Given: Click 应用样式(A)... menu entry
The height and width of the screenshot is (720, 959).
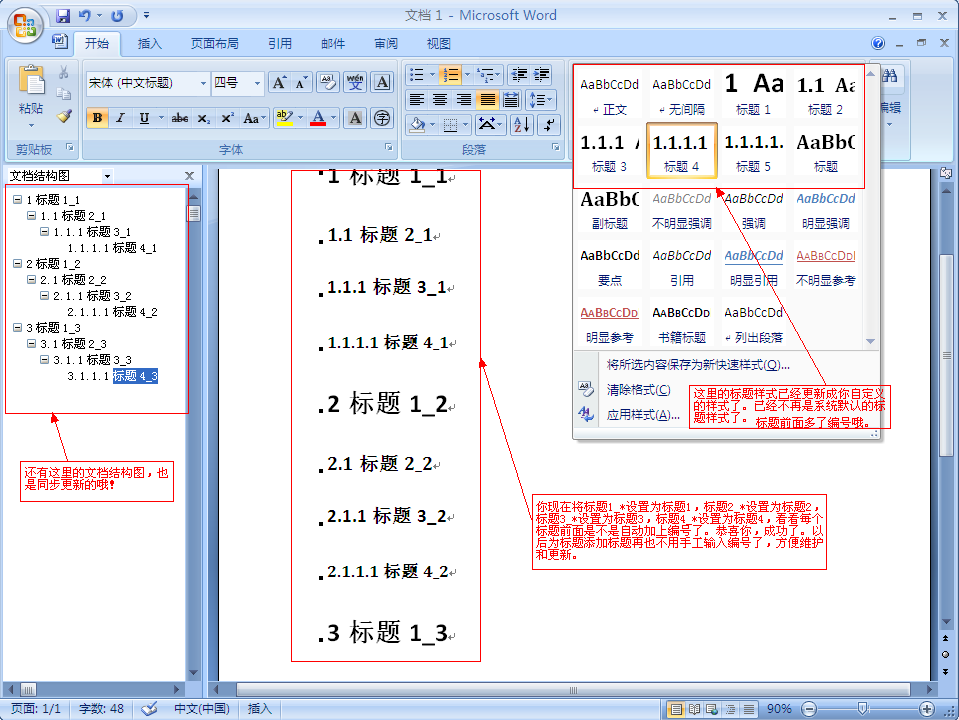Looking at the screenshot, I should pyautogui.click(x=643, y=415).
